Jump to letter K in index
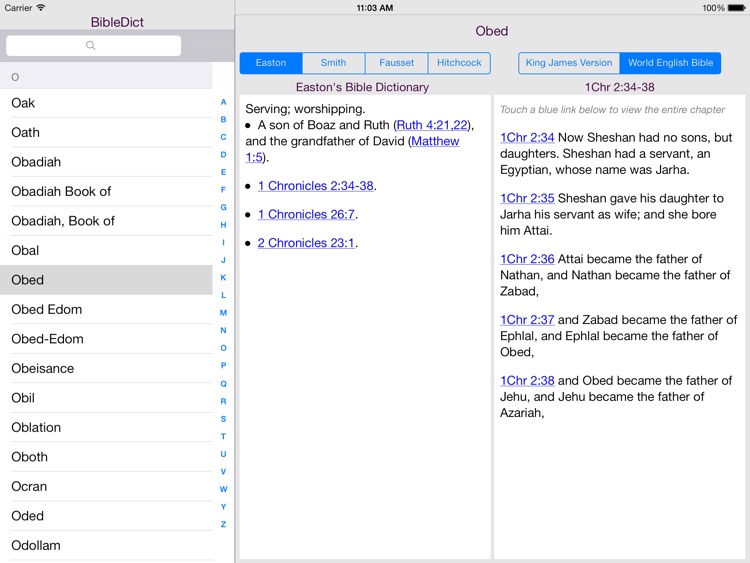 tap(223, 277)
